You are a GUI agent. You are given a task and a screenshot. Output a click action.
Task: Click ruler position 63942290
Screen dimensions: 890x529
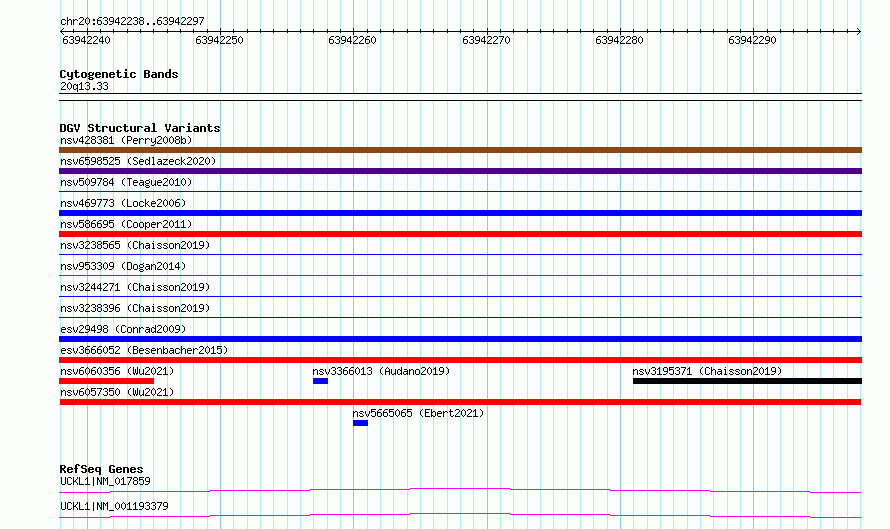coord(752,40)
